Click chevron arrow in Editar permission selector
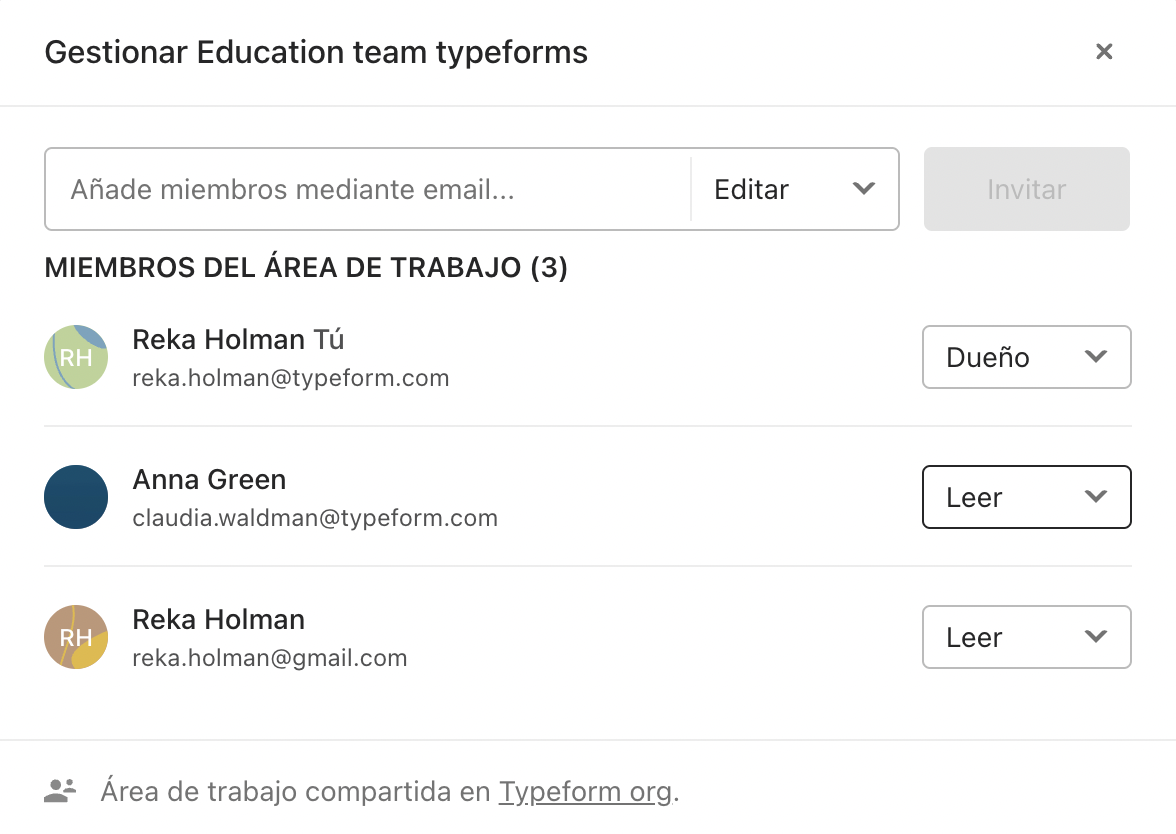Viewport: 1176px width, 834px height. pyautogui.click(x=864, y=188)
